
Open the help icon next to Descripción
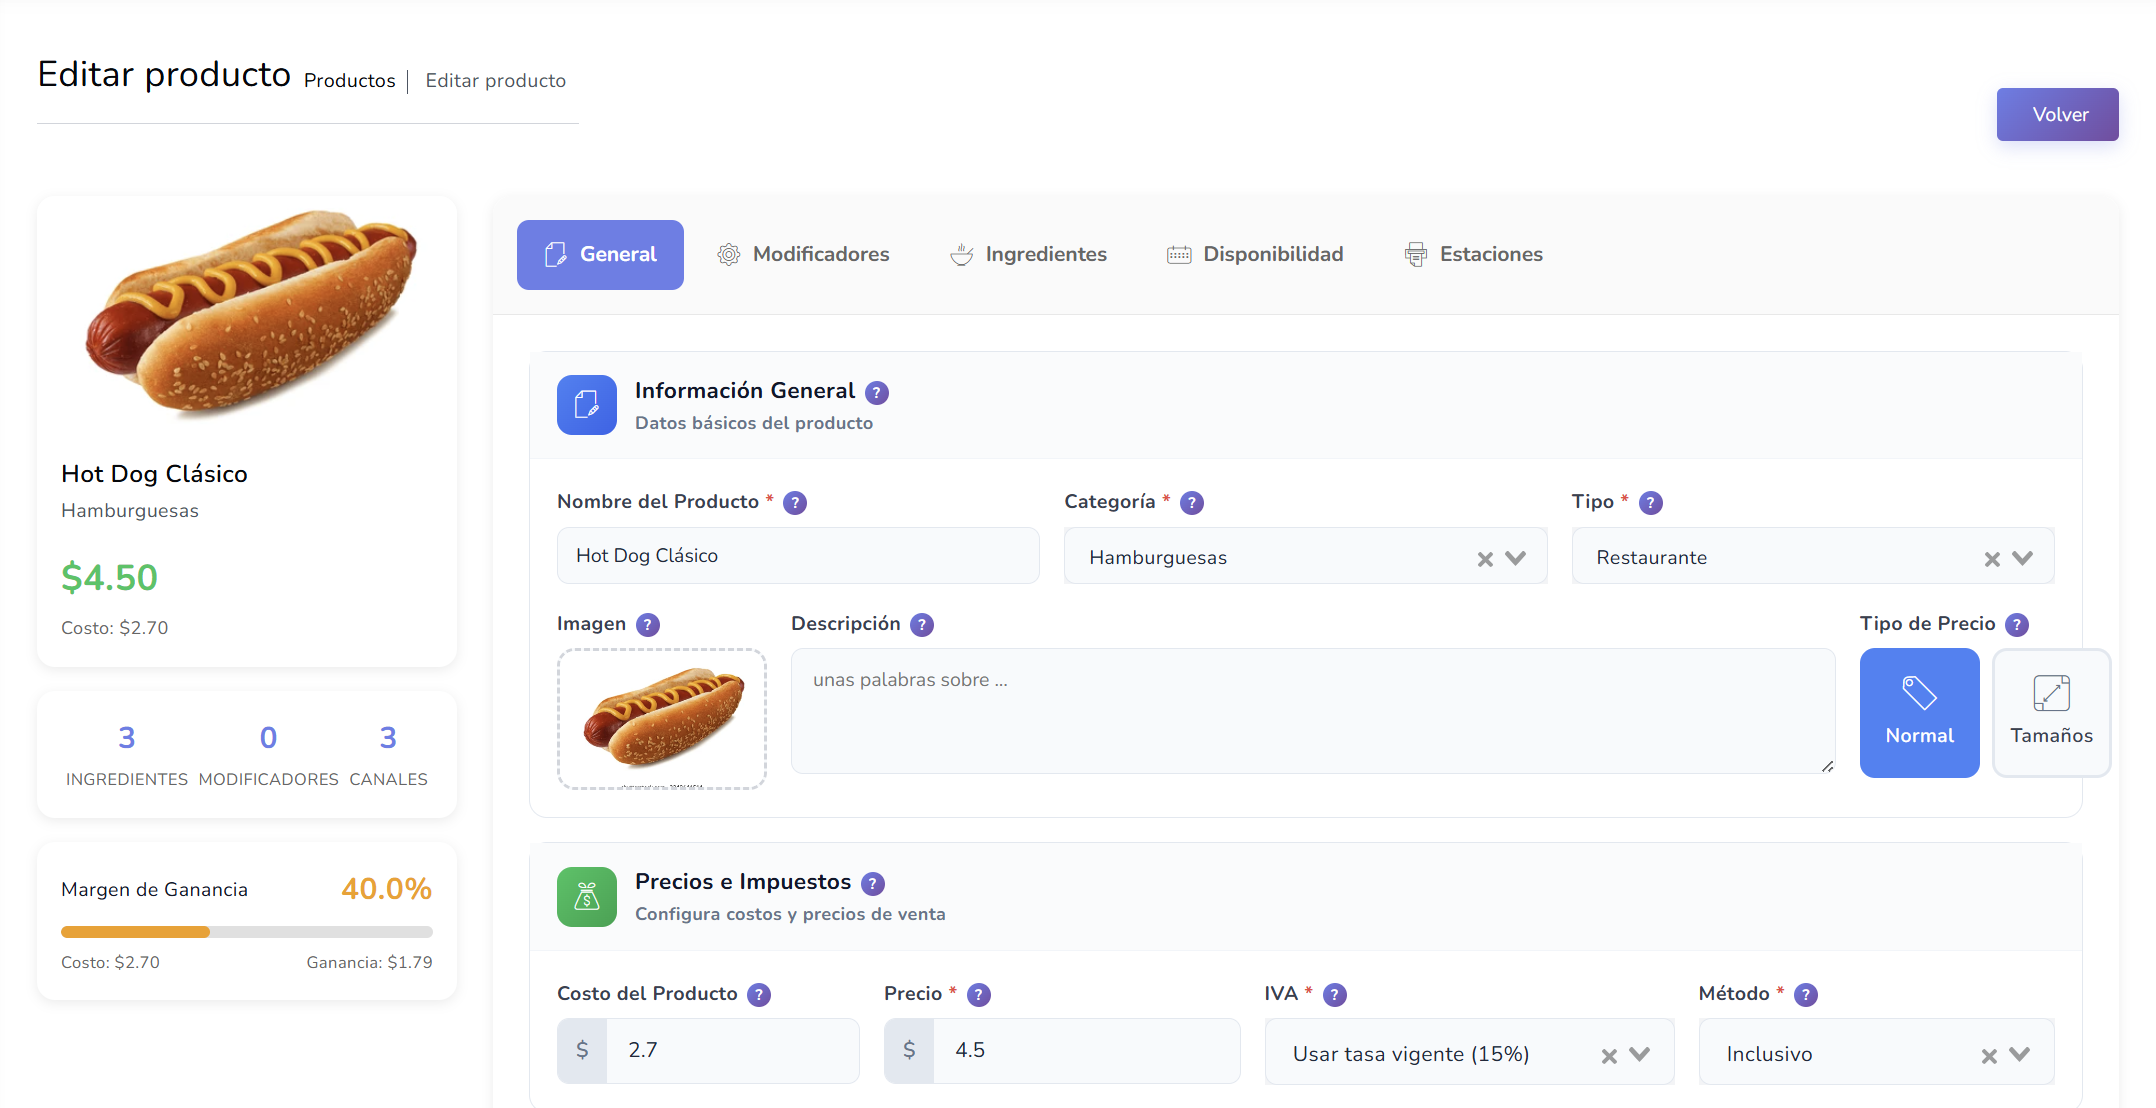922,624
